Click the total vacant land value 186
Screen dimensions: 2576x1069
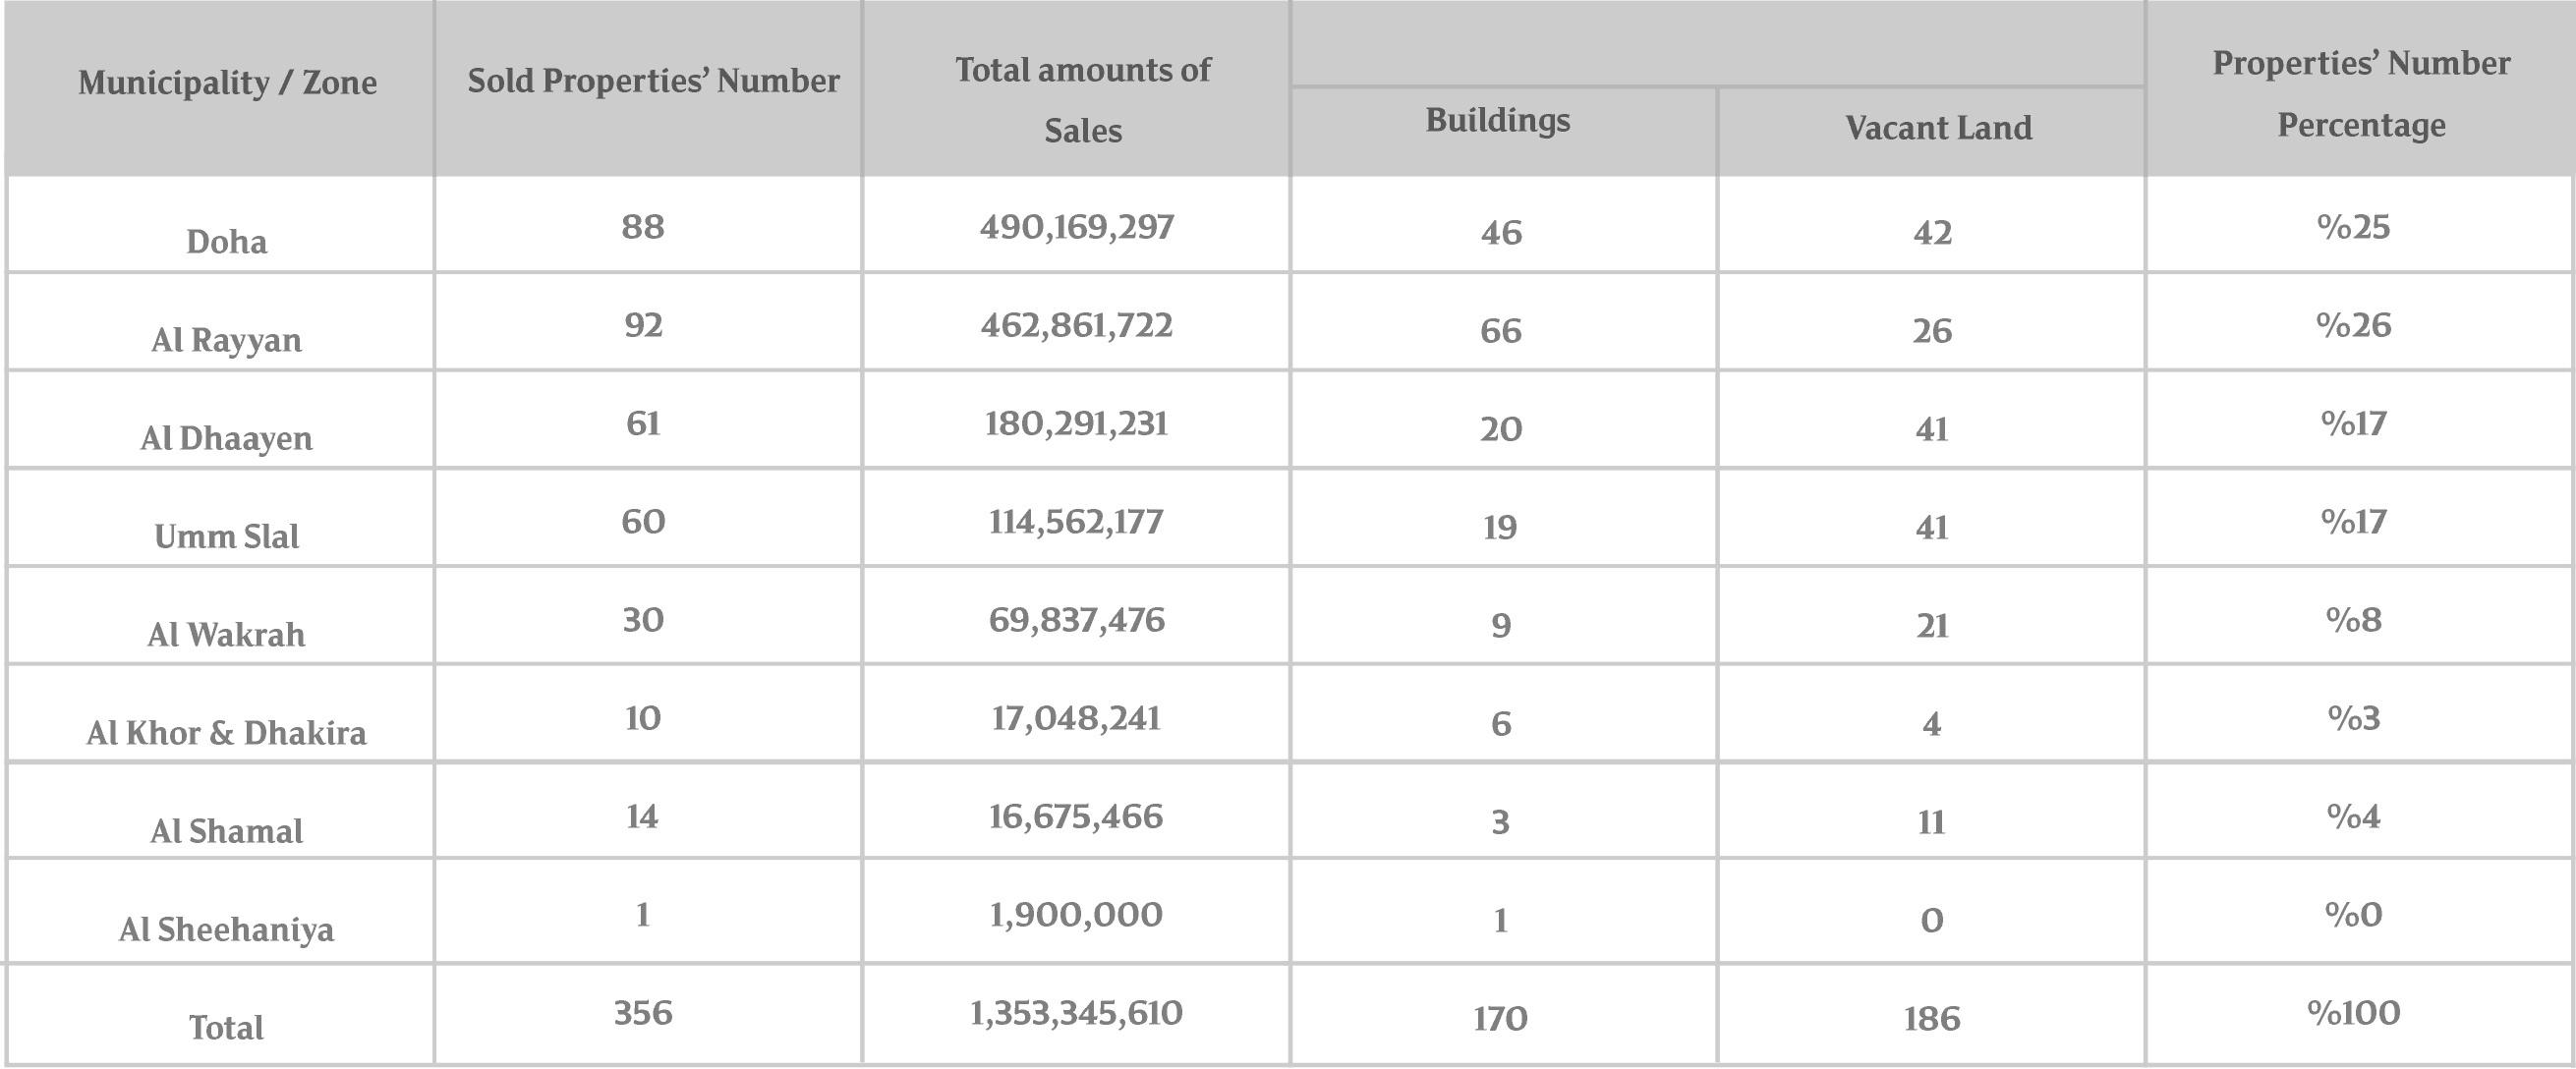point(1932,1019)
